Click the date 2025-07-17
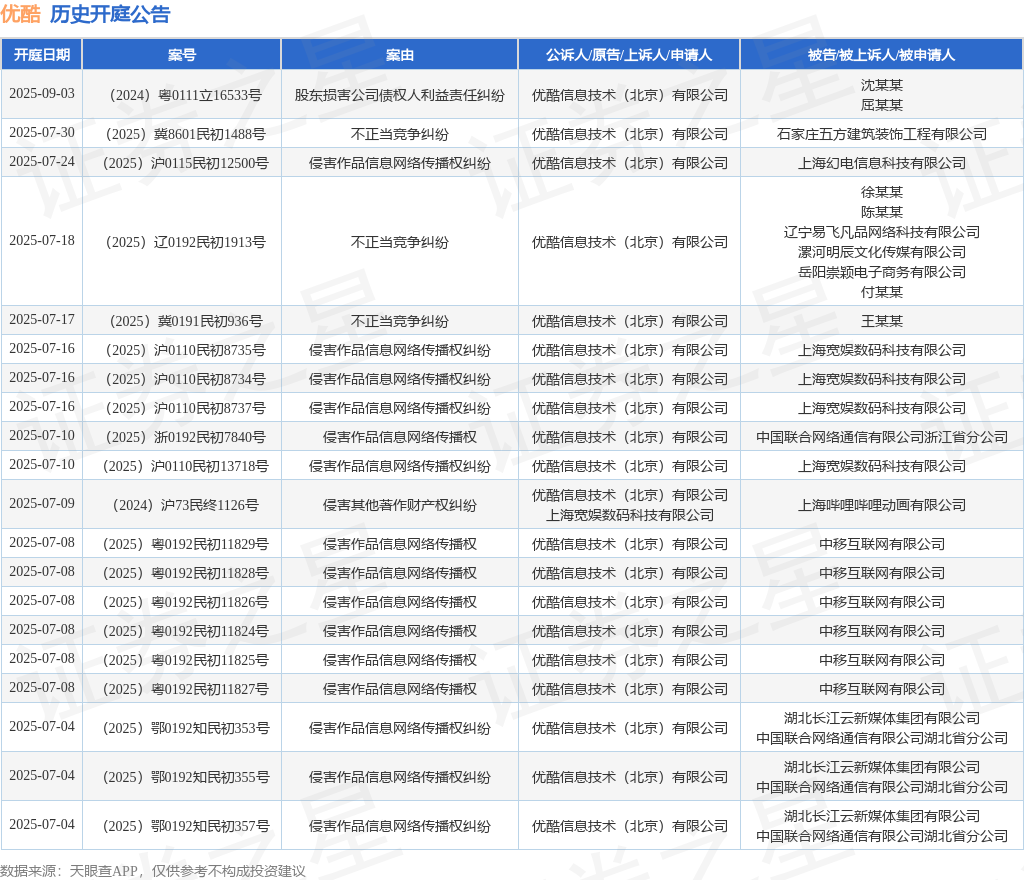Screen dimensions: 1024x880 point(42,319)
